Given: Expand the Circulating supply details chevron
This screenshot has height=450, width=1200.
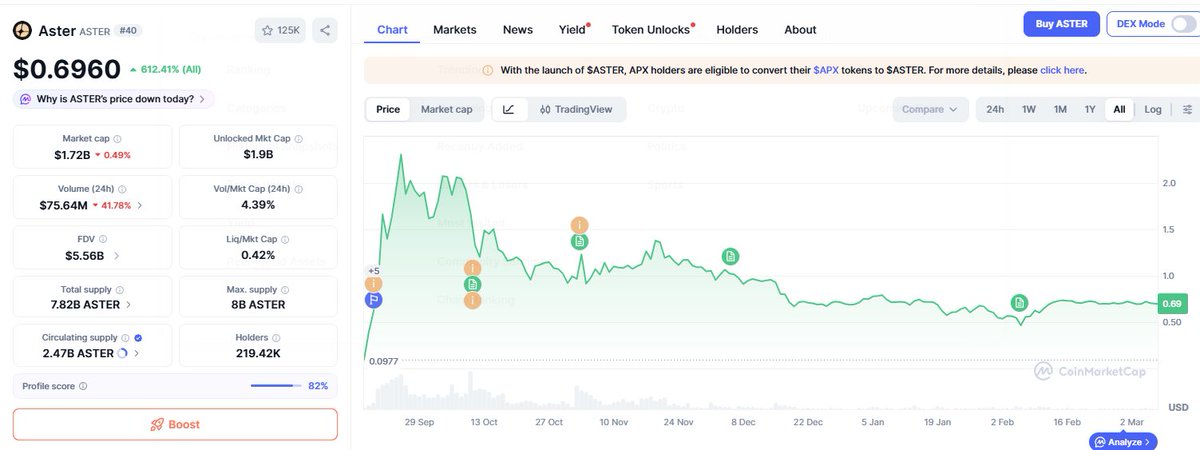Looking at the screenshot, I should point(136,353).
